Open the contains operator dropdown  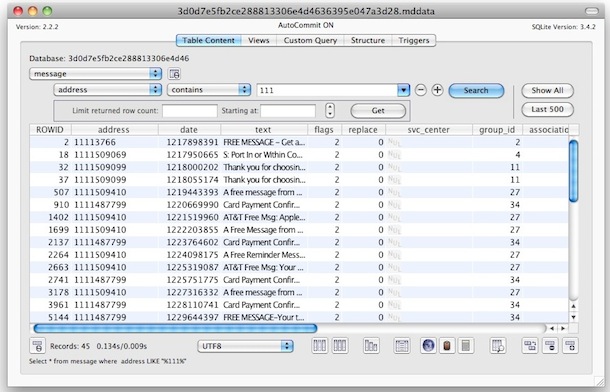point(209,90)
